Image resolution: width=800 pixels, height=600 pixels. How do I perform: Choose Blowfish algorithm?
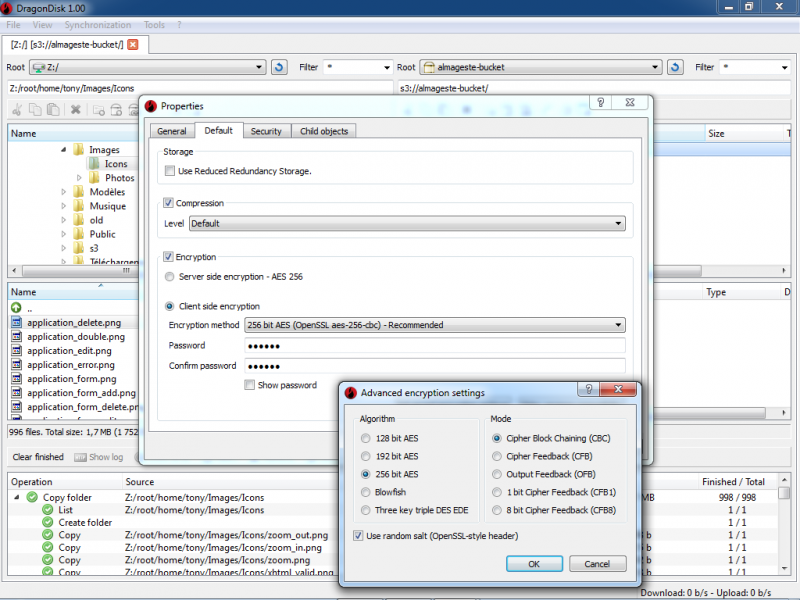pyautogui.click(x=365, y=492)
